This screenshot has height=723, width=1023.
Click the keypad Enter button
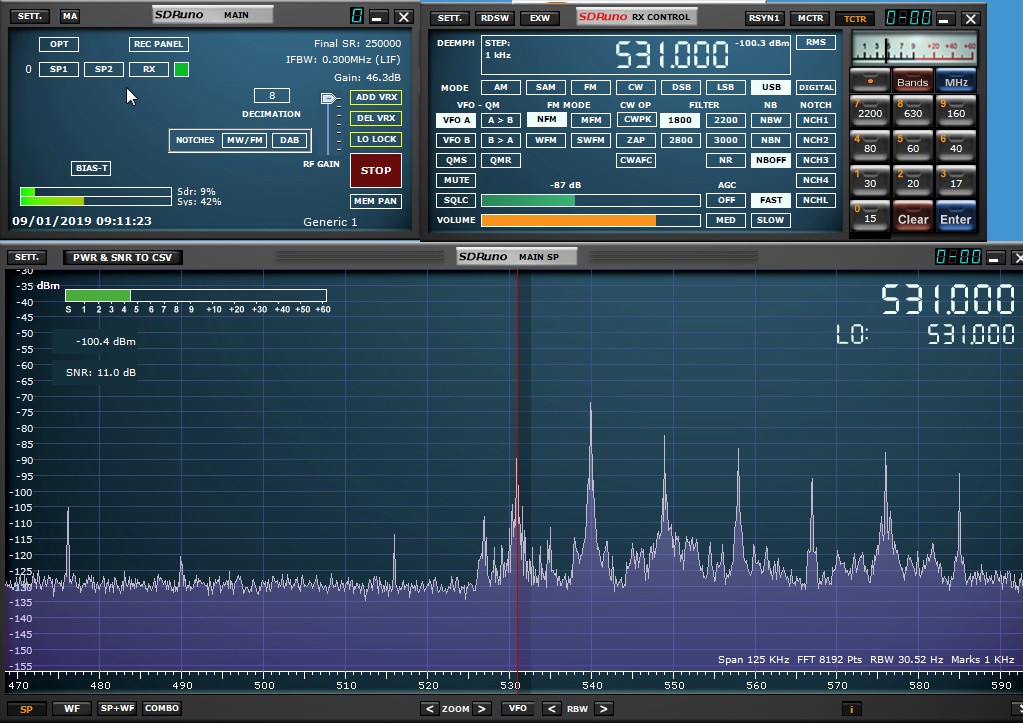(956, 215)
